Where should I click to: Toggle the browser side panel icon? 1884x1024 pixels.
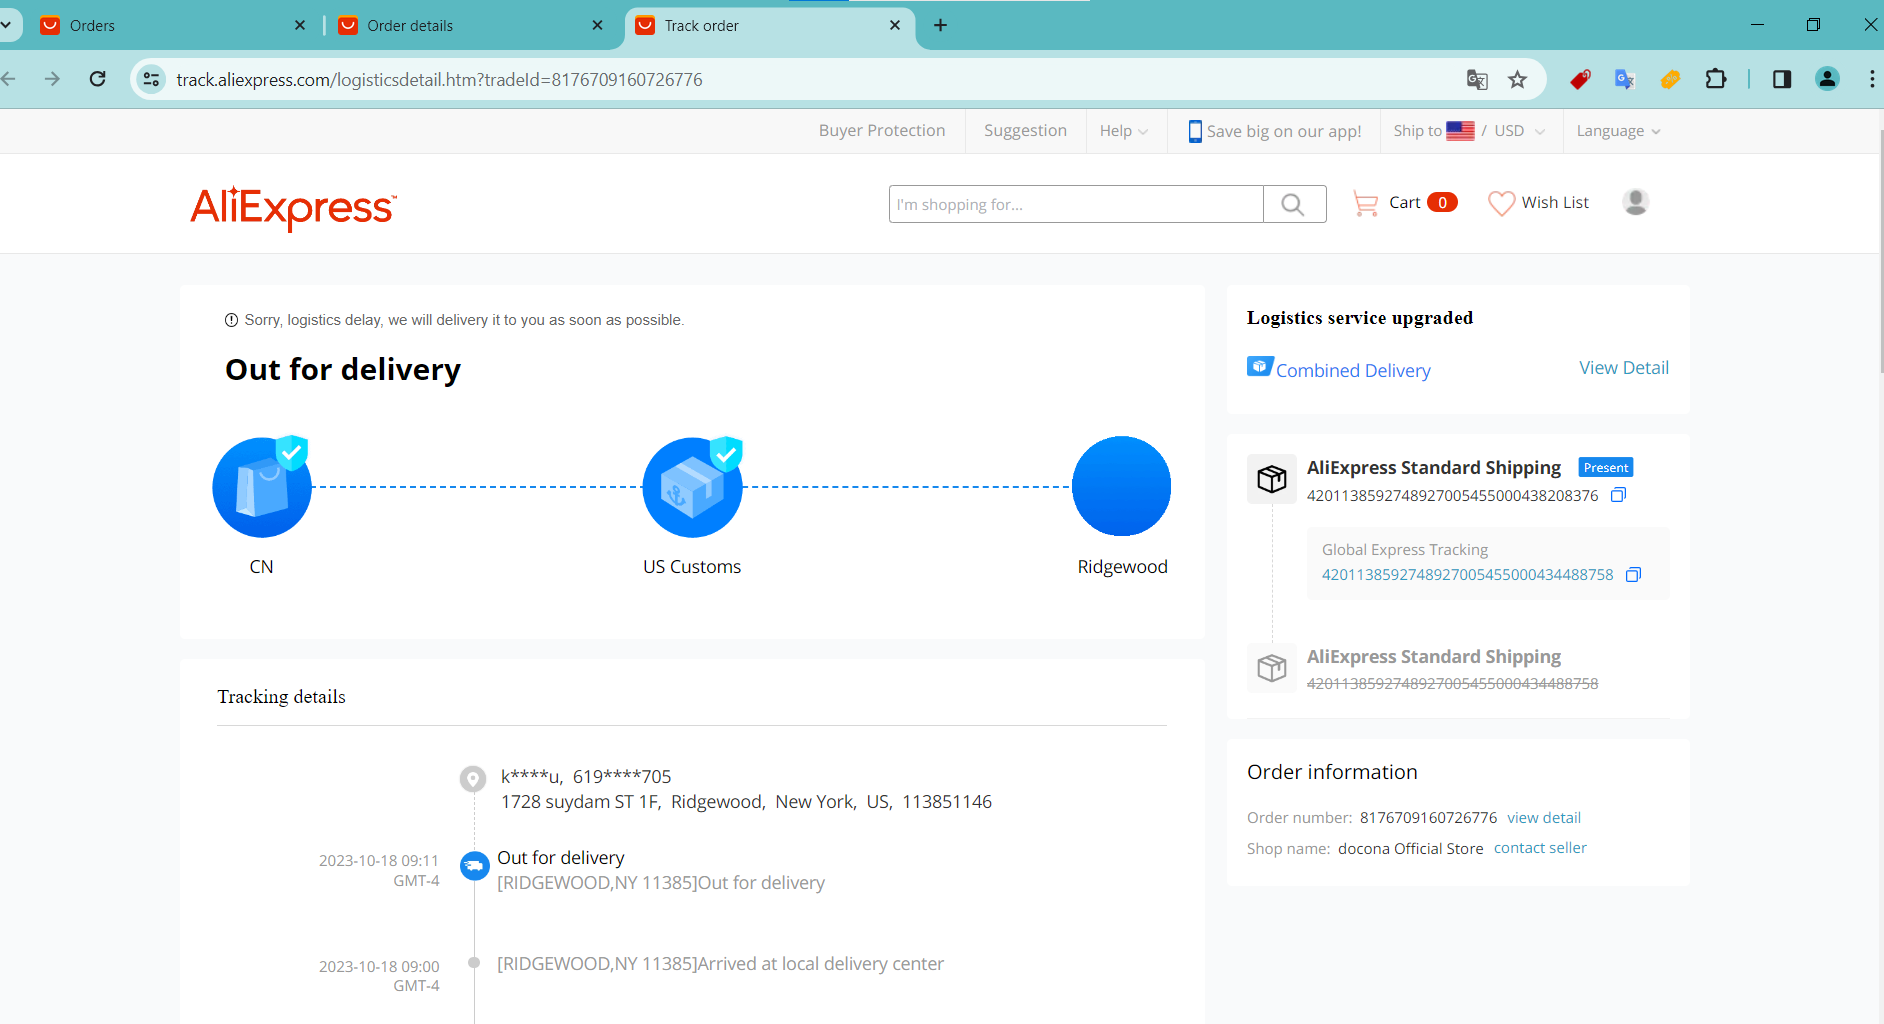(1782, 79)
